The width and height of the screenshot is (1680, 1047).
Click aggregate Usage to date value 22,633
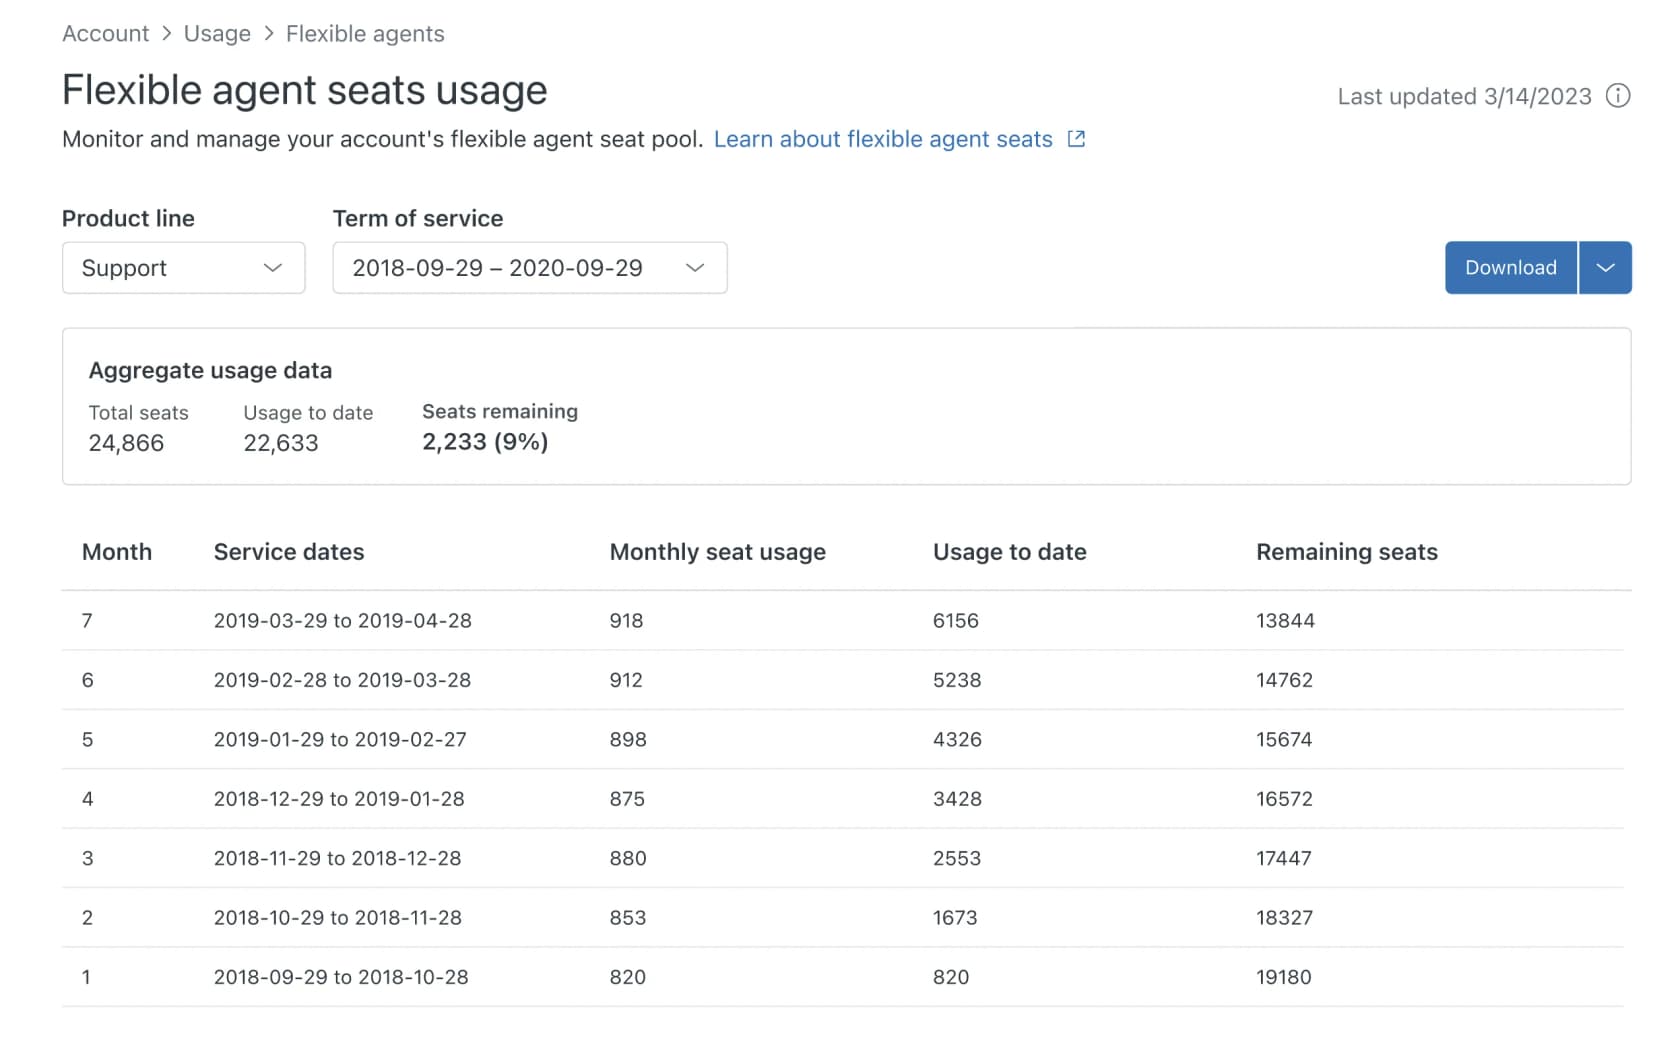[x=281, y=443]
